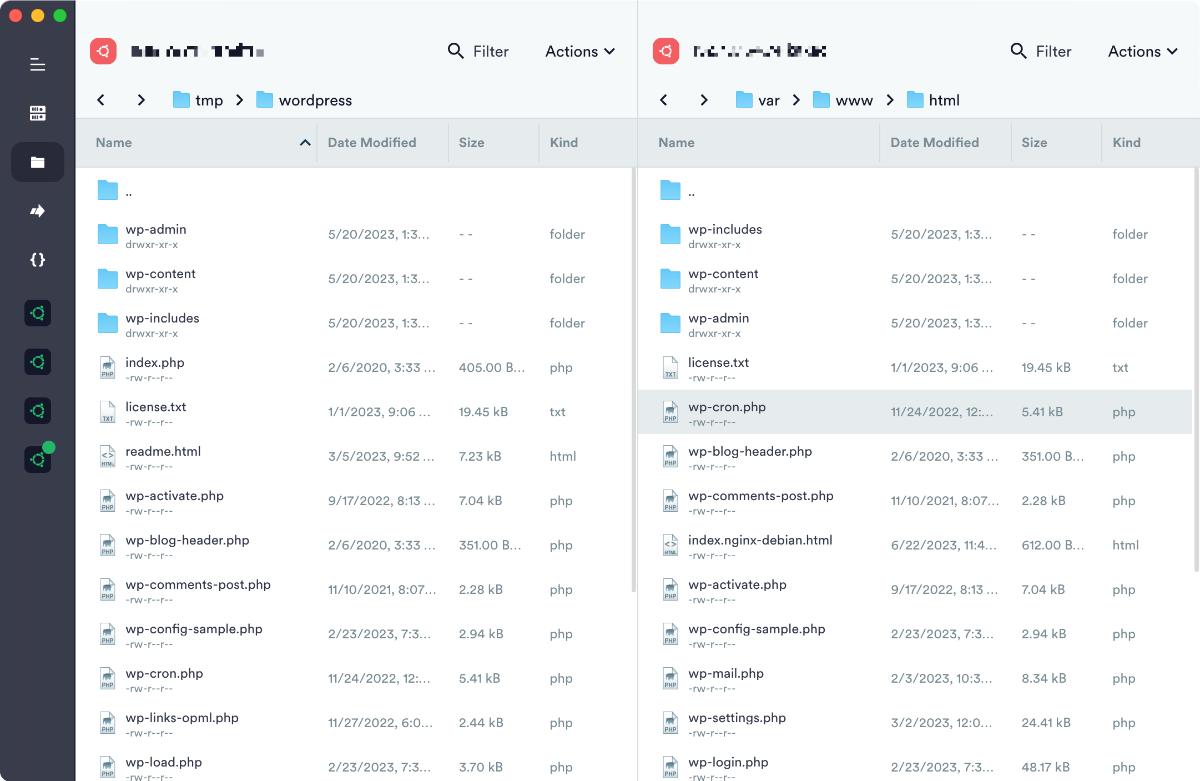
Task: Select wp-links-opml.php file
Action: click(x=353, y=722)
